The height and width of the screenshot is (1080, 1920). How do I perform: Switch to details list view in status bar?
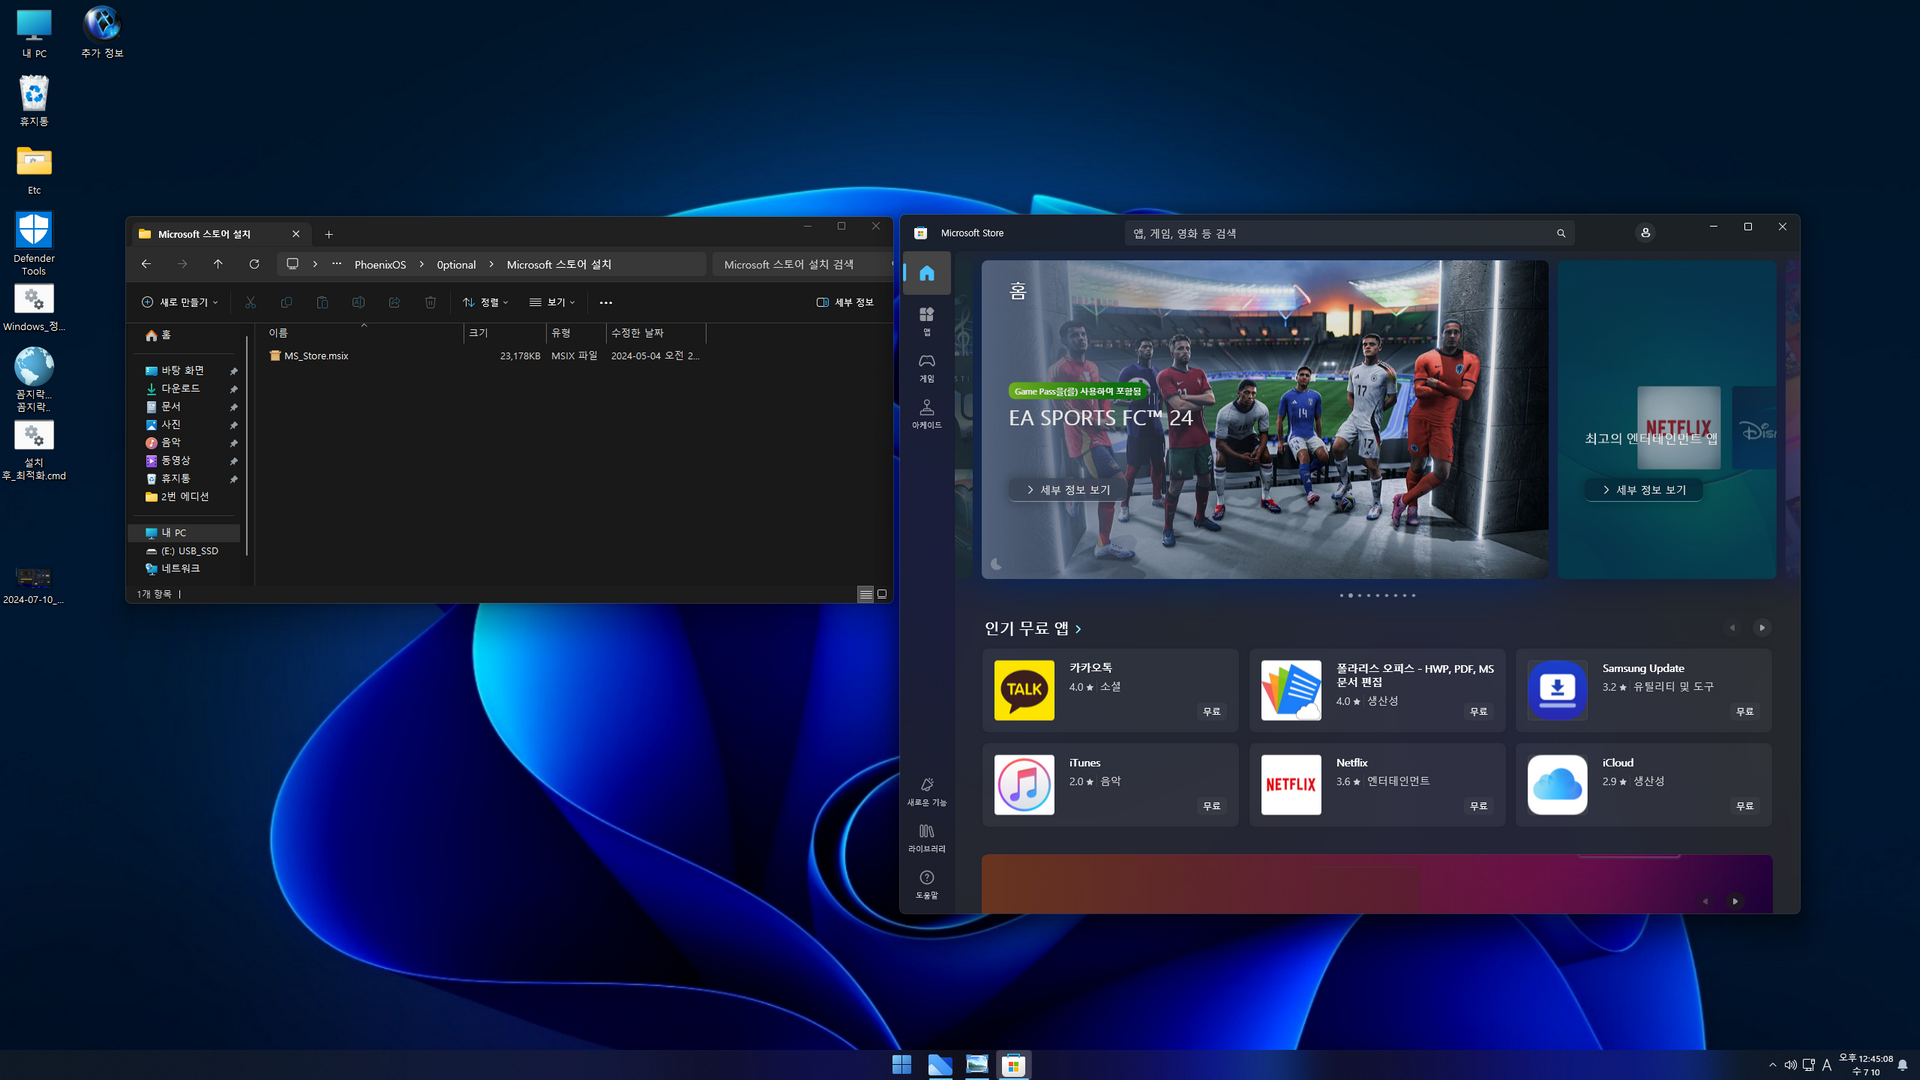pos(865,594)
